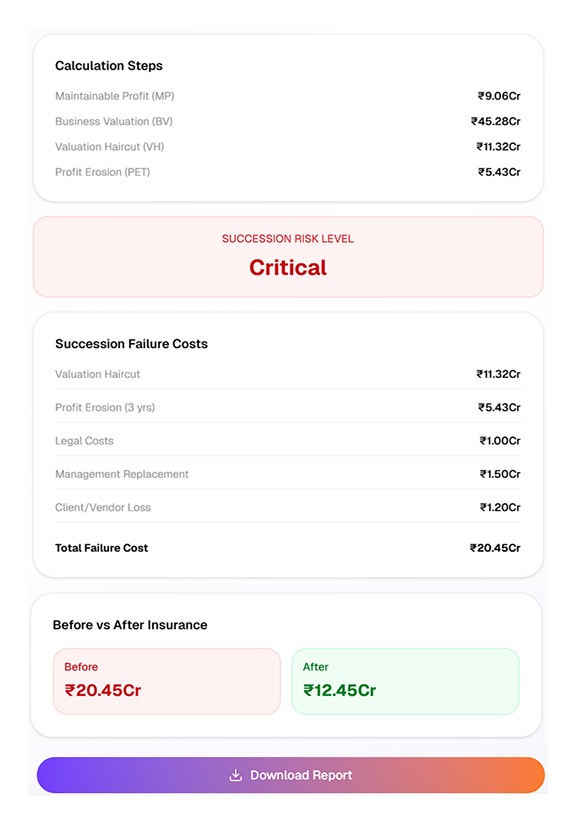Click the Total Failure Cost label
The width and height of the screenshot is (576, 824).
click(x=101, y=548)
